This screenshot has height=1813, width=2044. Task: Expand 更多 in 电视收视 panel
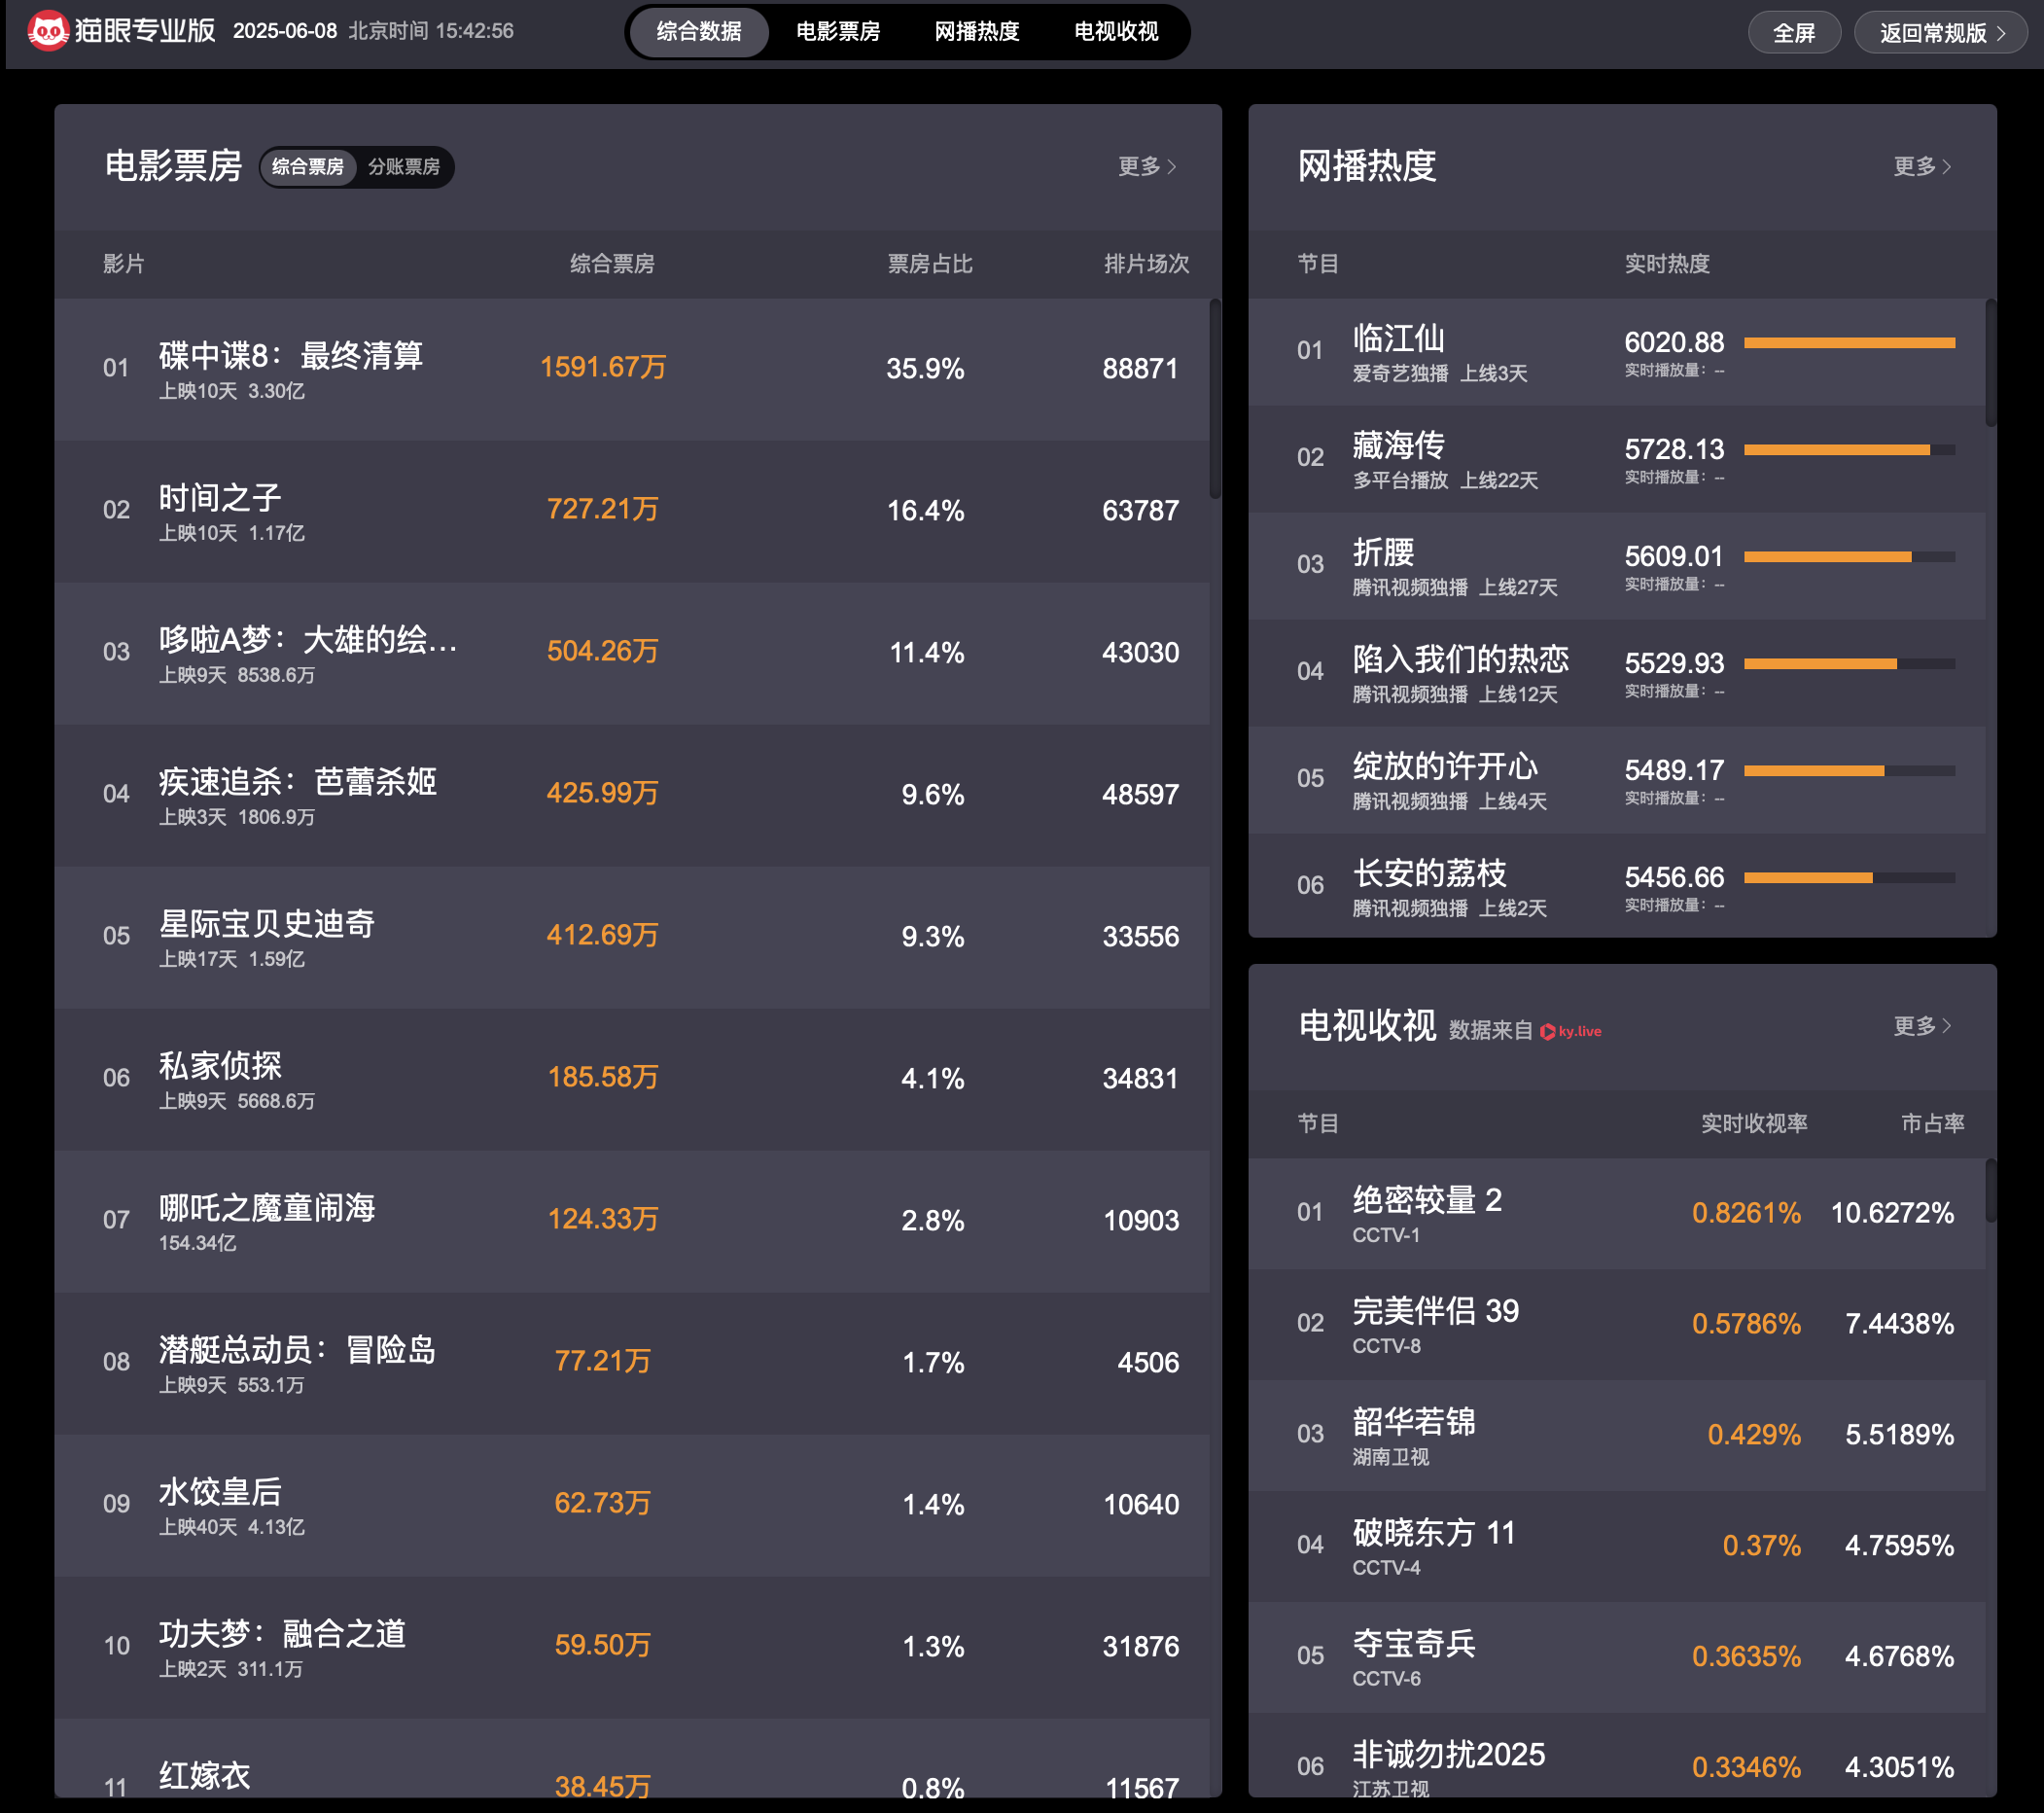(x=1921, y=1026)
